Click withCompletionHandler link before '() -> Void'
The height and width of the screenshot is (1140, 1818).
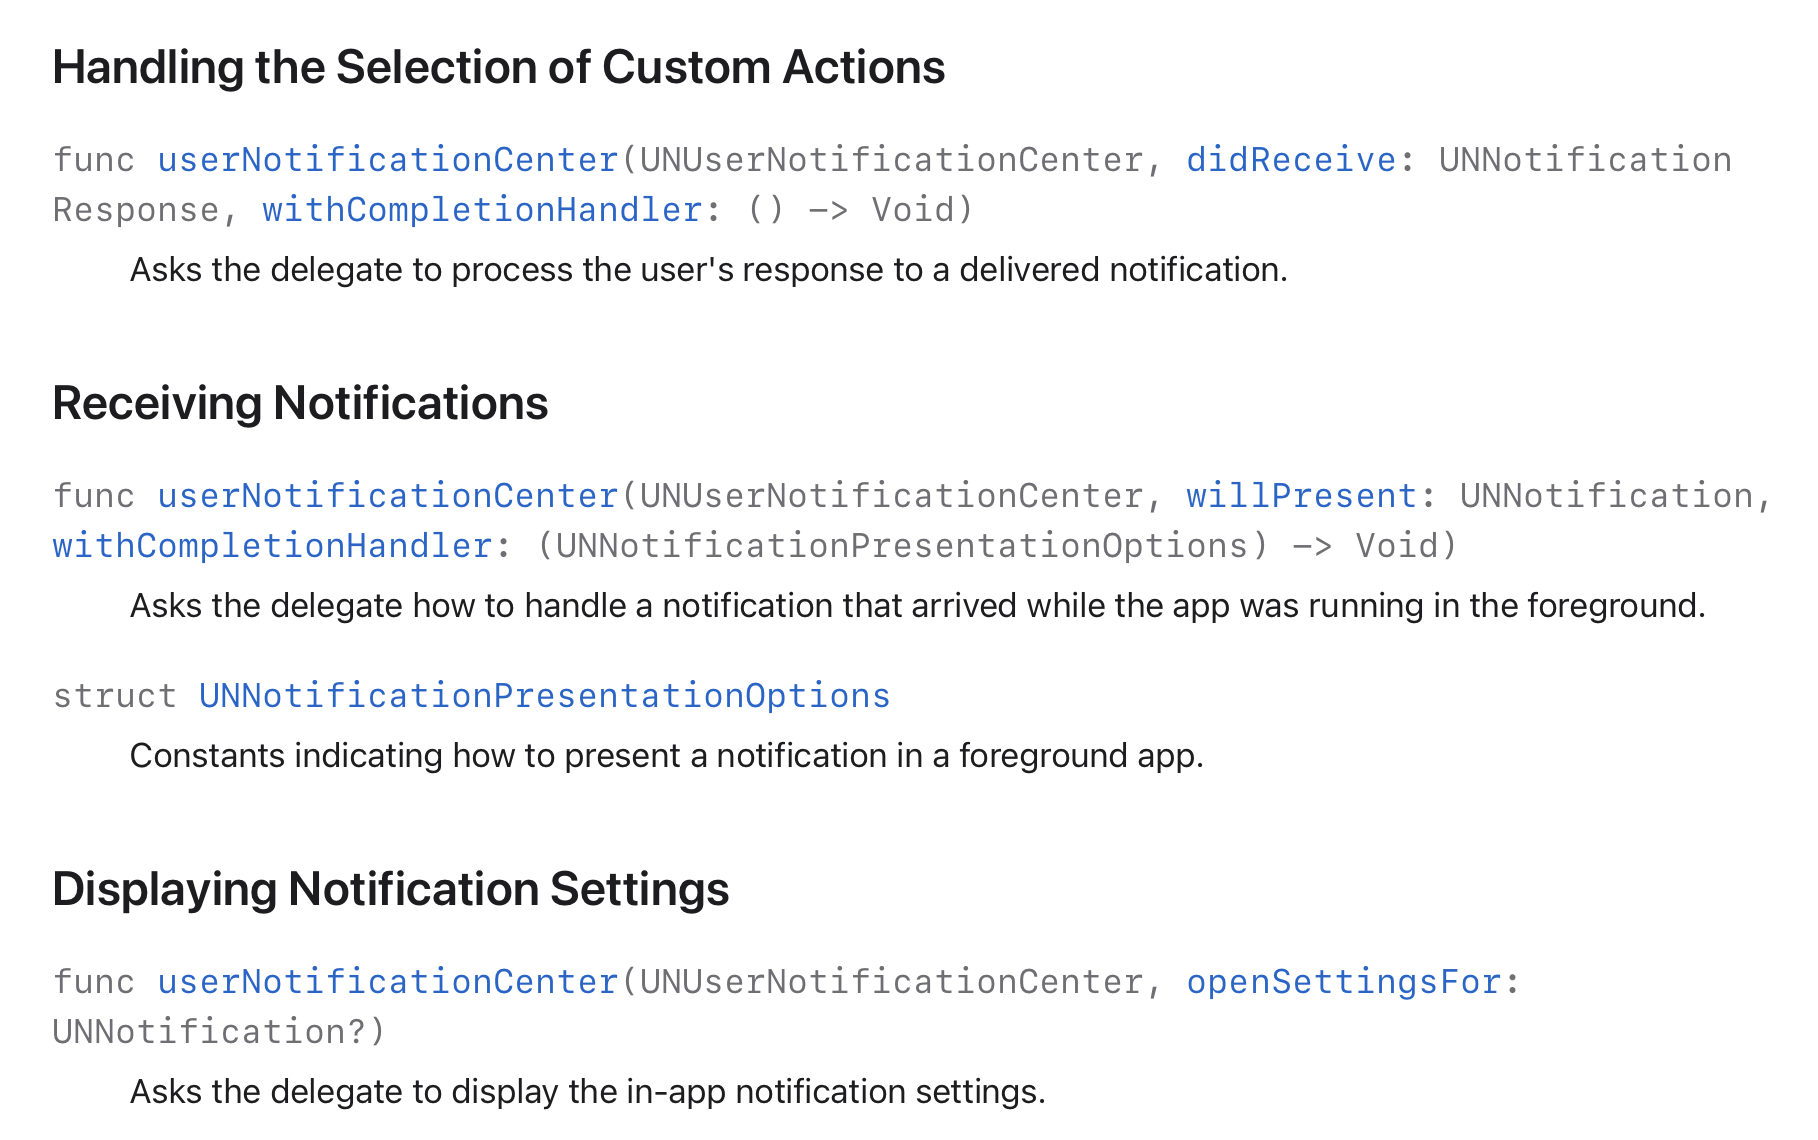(482, 210)
